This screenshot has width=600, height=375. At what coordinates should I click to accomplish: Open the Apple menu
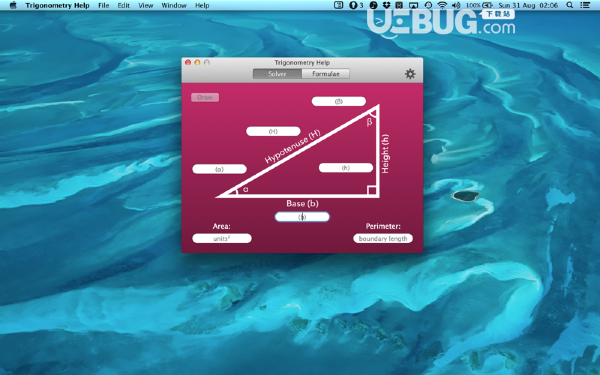tap(13, 5)
